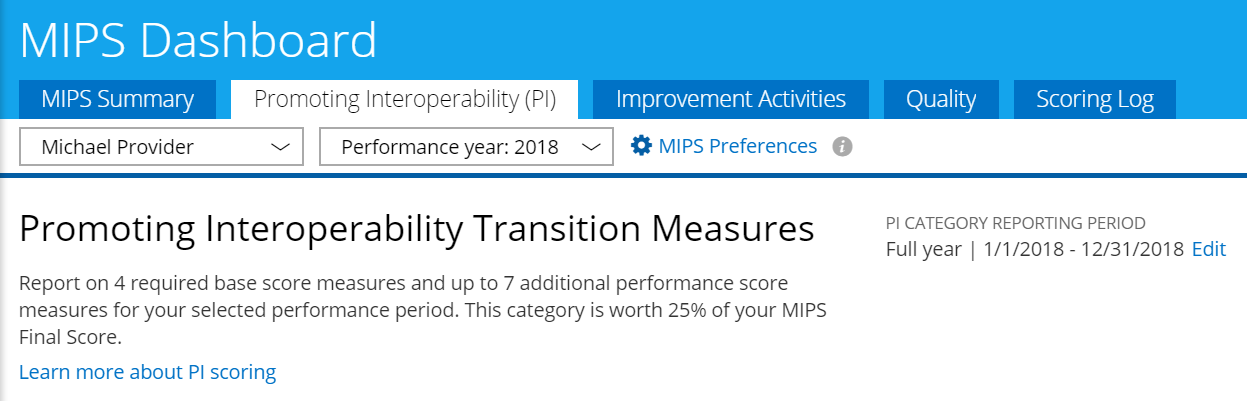Open the Michael Provider dropdown

click(161, 147)
